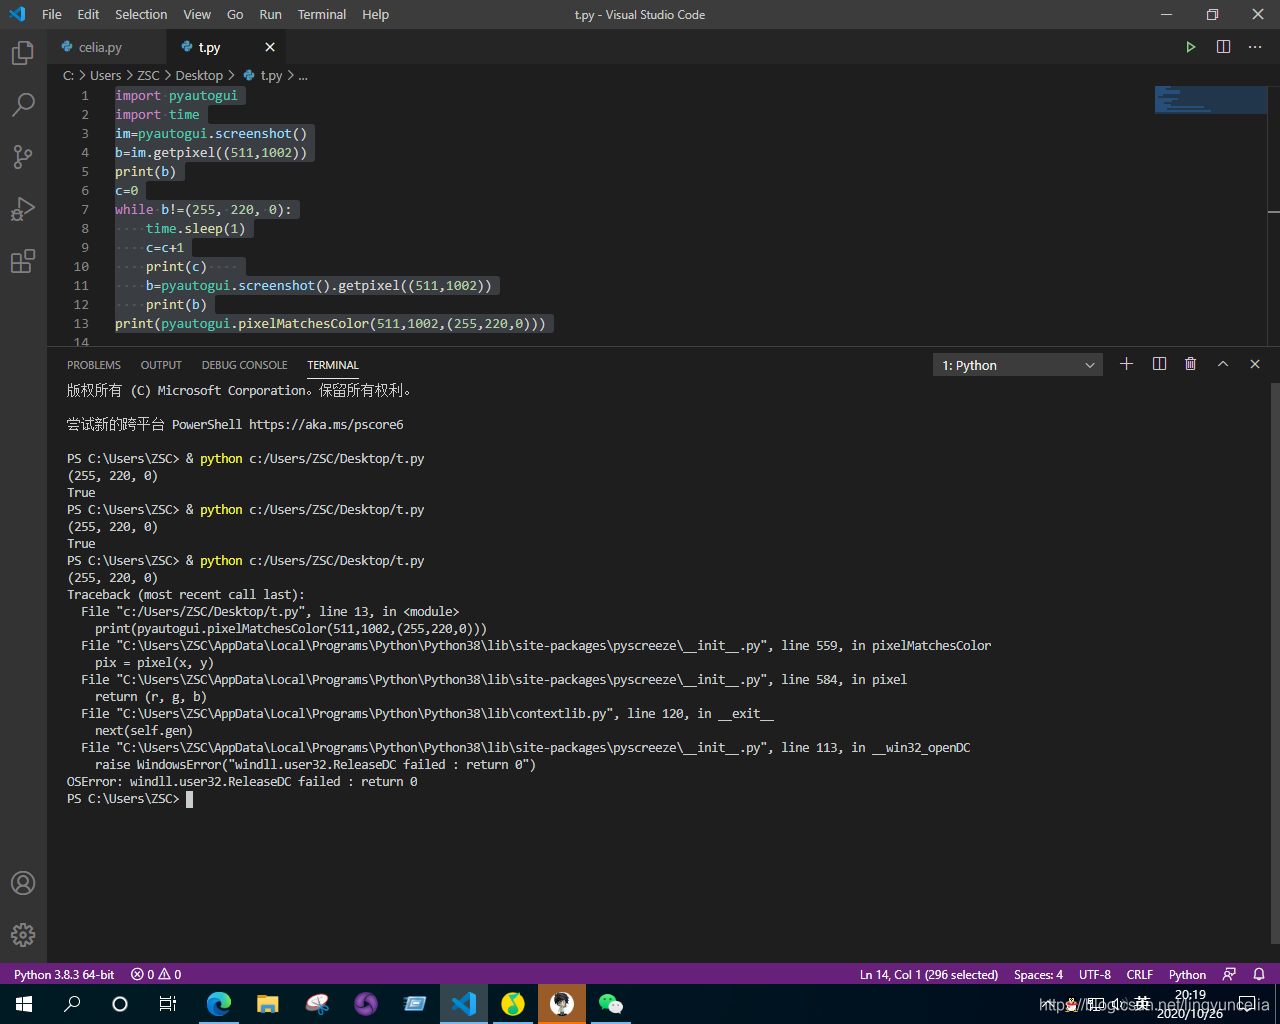The image size is (1280, 1024).
Task: Open Cortana circle icon on taskbar
Action: (120, 1004)
